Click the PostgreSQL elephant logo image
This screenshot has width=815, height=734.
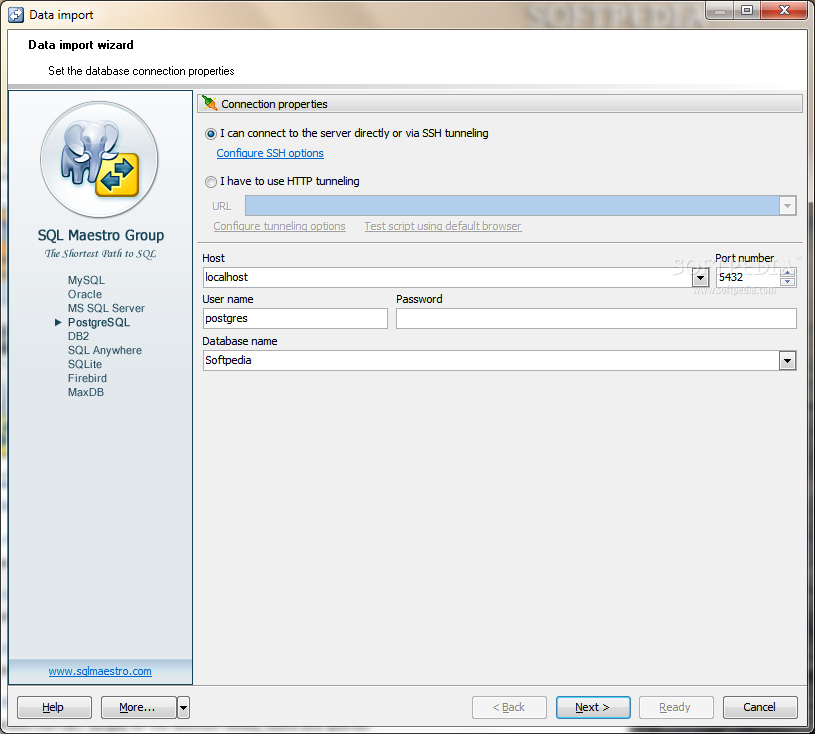coord(99,160)
